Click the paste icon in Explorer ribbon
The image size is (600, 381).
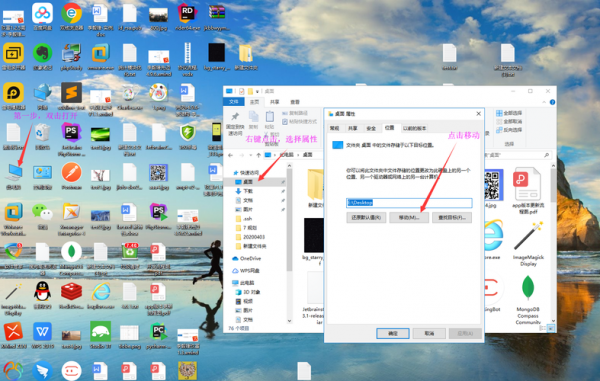pyautogui.click(x=269, y=117)
